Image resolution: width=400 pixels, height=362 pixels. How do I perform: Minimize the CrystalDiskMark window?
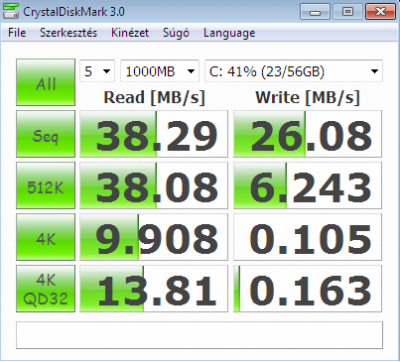315,12
